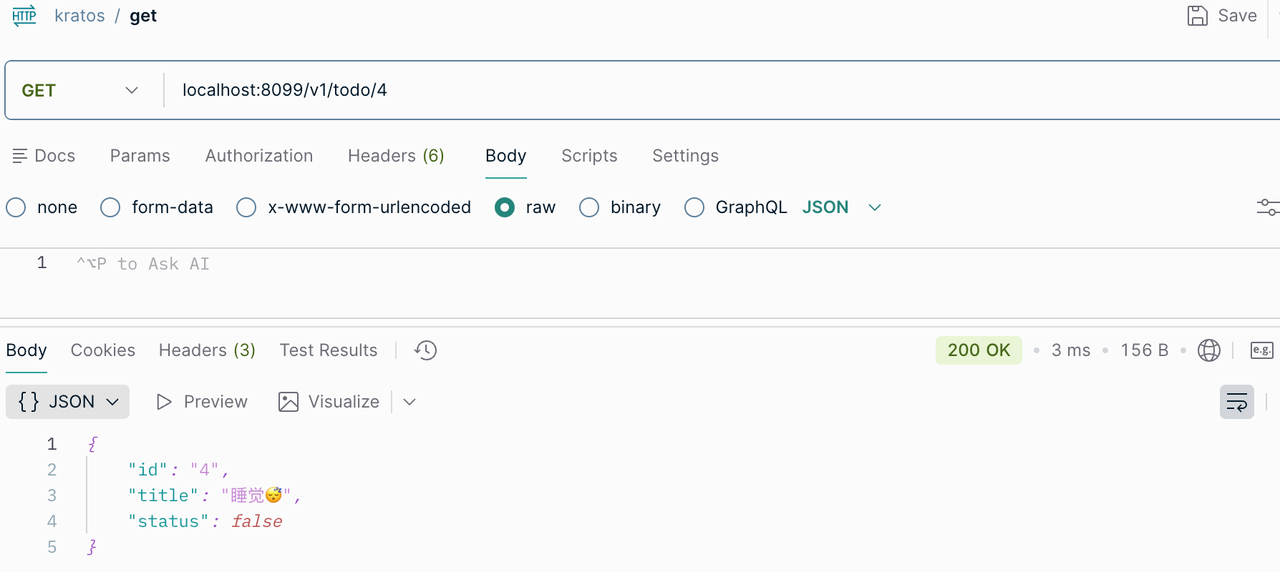This screenshot has height=572, width=1280.
Task: Toggle the response line wrap icon
Action: click(1237, 402)
